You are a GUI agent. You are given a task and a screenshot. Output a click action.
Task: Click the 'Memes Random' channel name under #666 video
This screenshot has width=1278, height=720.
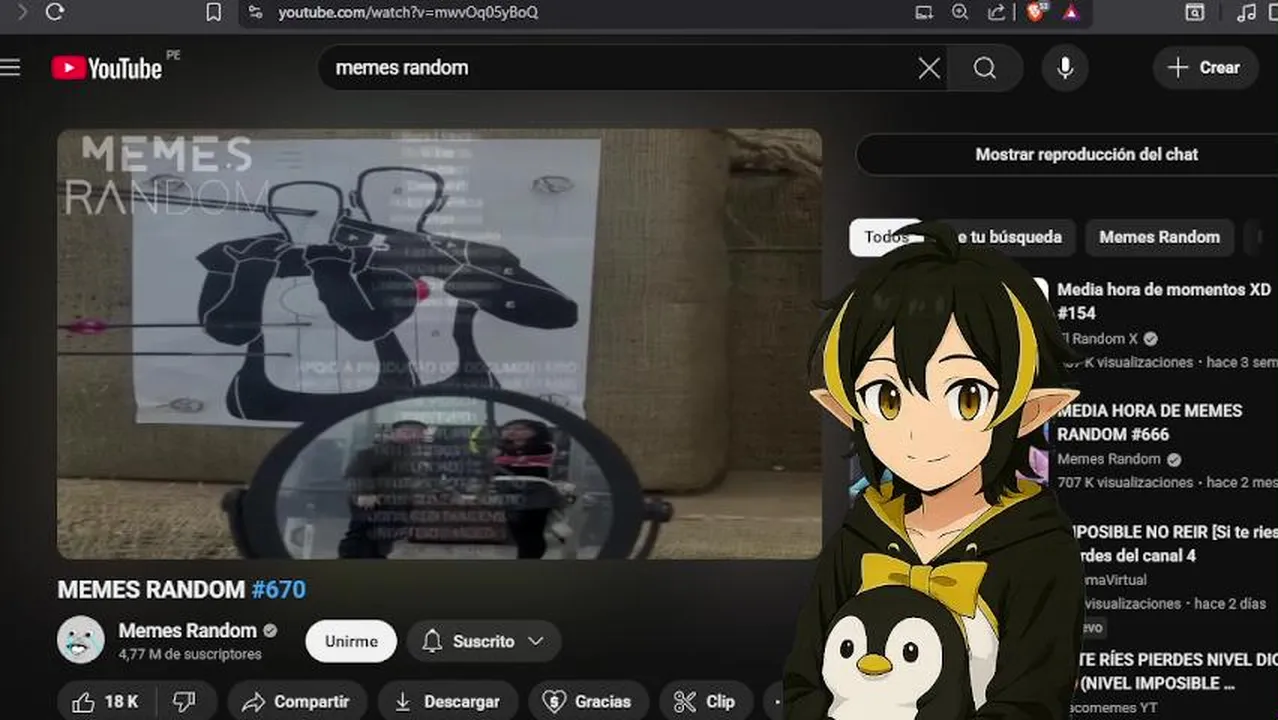pos(1109,459)
